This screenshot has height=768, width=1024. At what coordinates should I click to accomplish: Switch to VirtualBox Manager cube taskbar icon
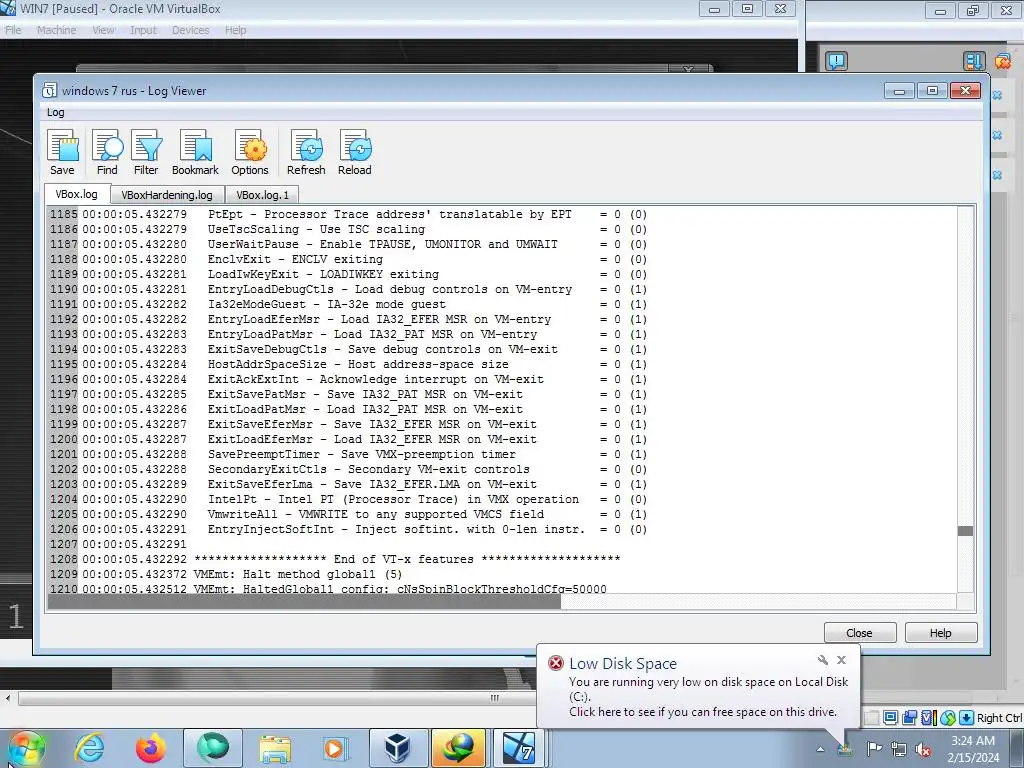point(397,748)
